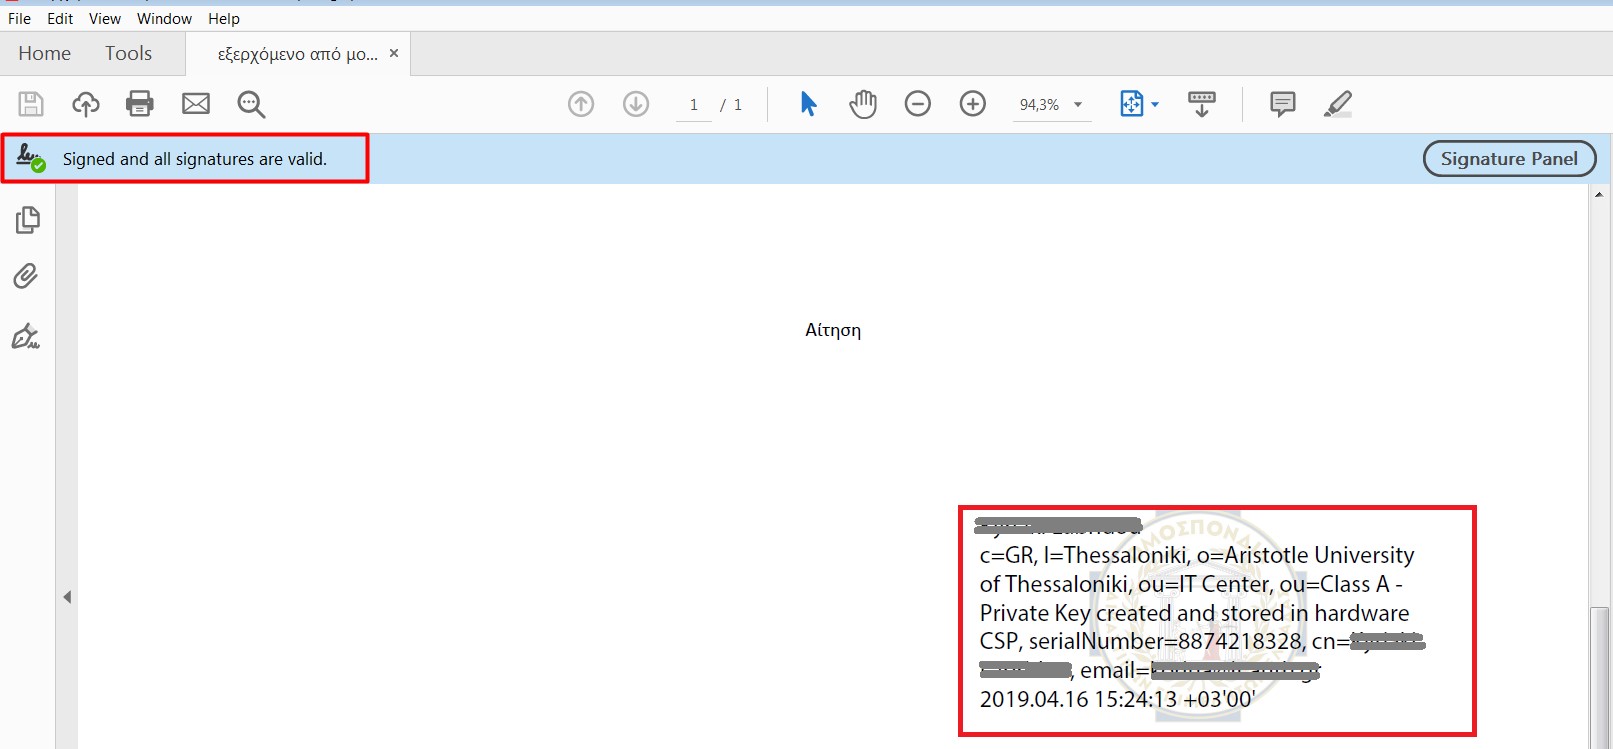Toggle the Signatures pen side panel
Viewport: 1613px width, 749px height.
[26, 337]
